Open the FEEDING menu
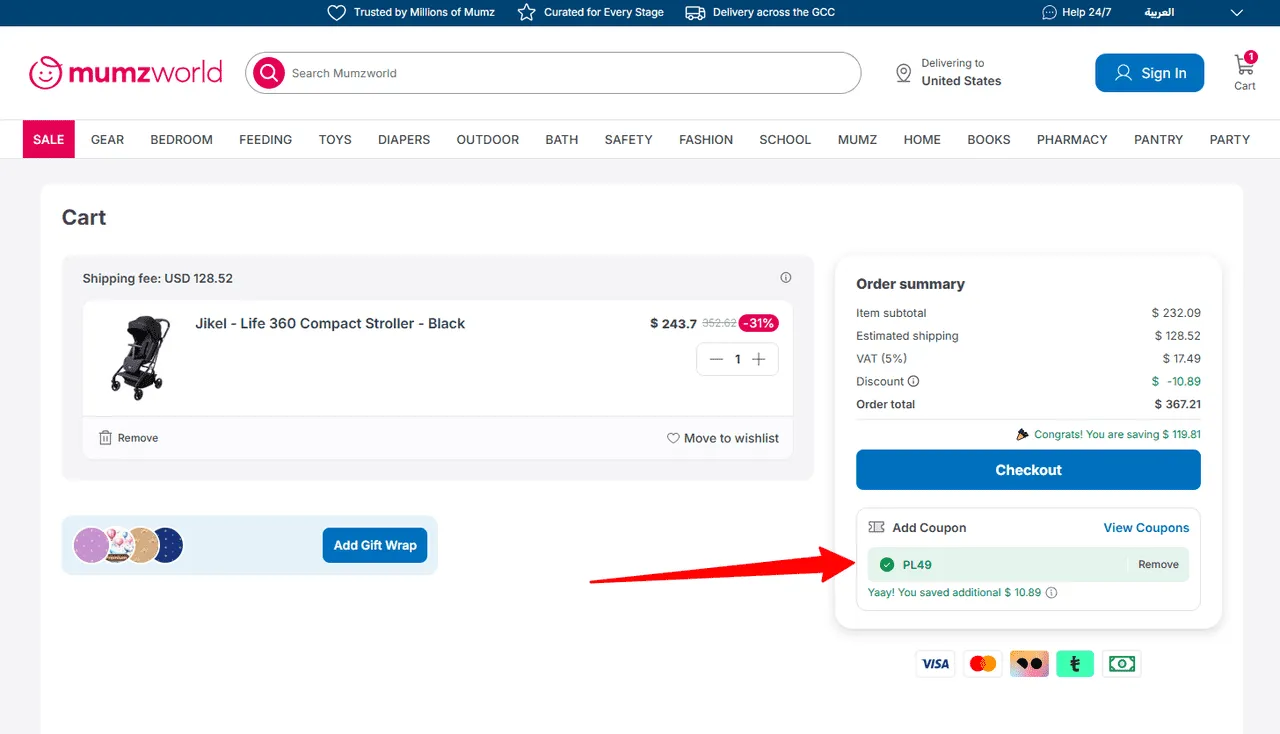Image resolution: width=1280 pixels, height=734 pixels. coord(266,139)
